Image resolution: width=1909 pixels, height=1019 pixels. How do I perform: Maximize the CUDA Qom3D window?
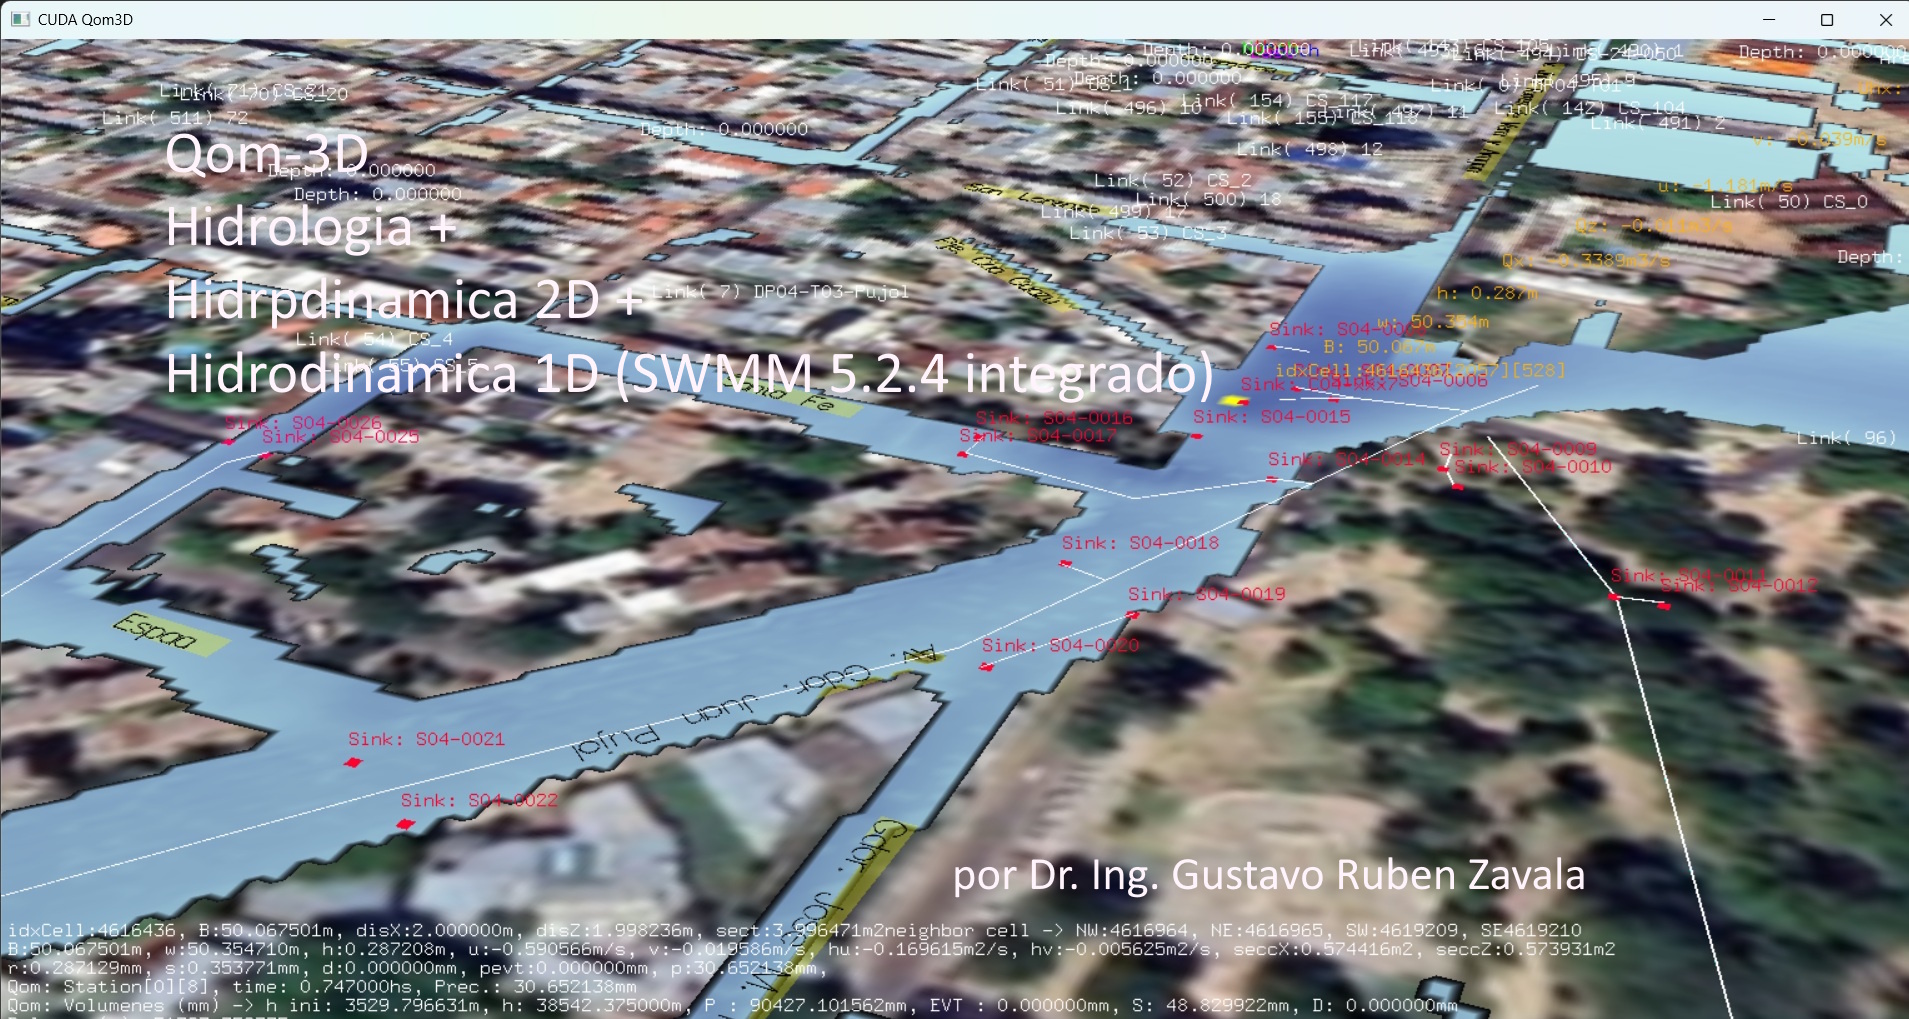(x=1827, y=20)
